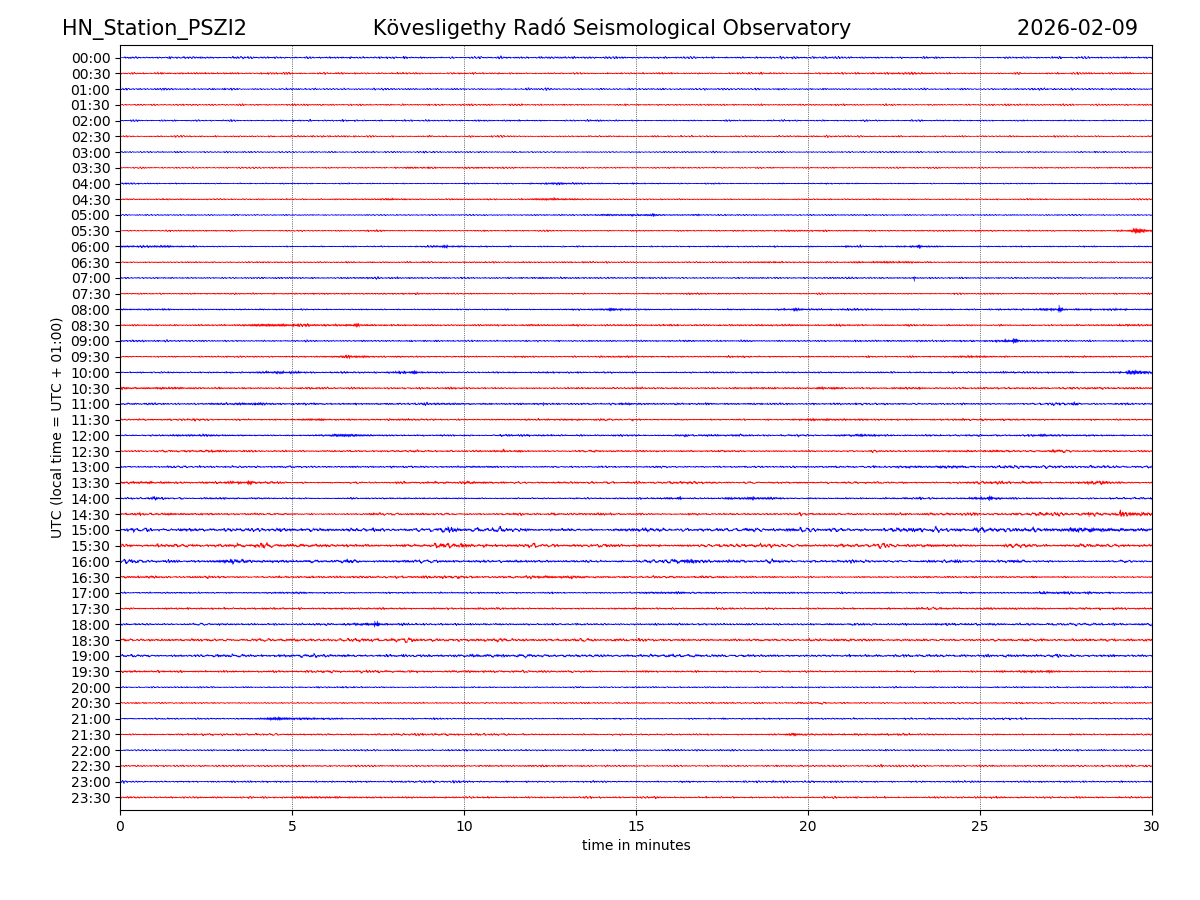Image resolution: width=1200 pixels, height=900 pixels.
Task: Click the vertical UTC local time axis label
Action: (57, 428)
